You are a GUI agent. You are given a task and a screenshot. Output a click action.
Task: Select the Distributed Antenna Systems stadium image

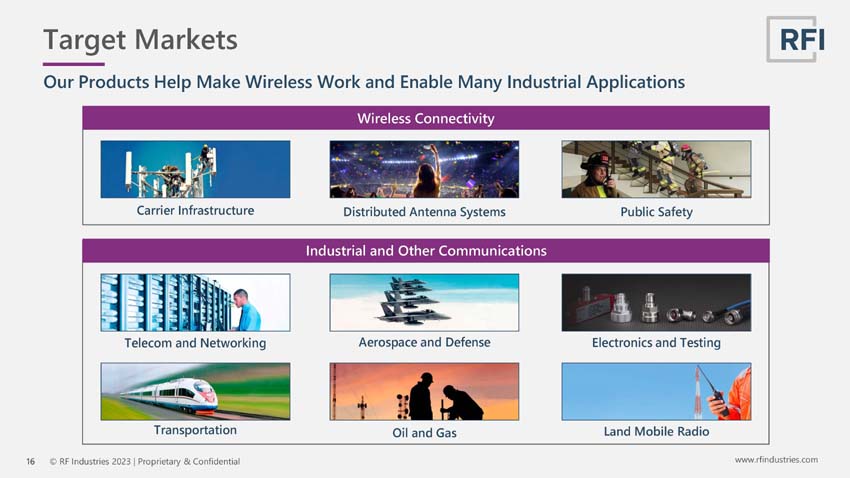tap(424, 169)
